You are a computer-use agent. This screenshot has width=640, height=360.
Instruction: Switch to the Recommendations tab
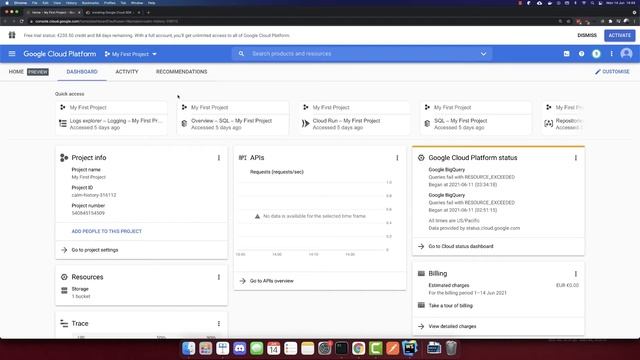[182, 72]
